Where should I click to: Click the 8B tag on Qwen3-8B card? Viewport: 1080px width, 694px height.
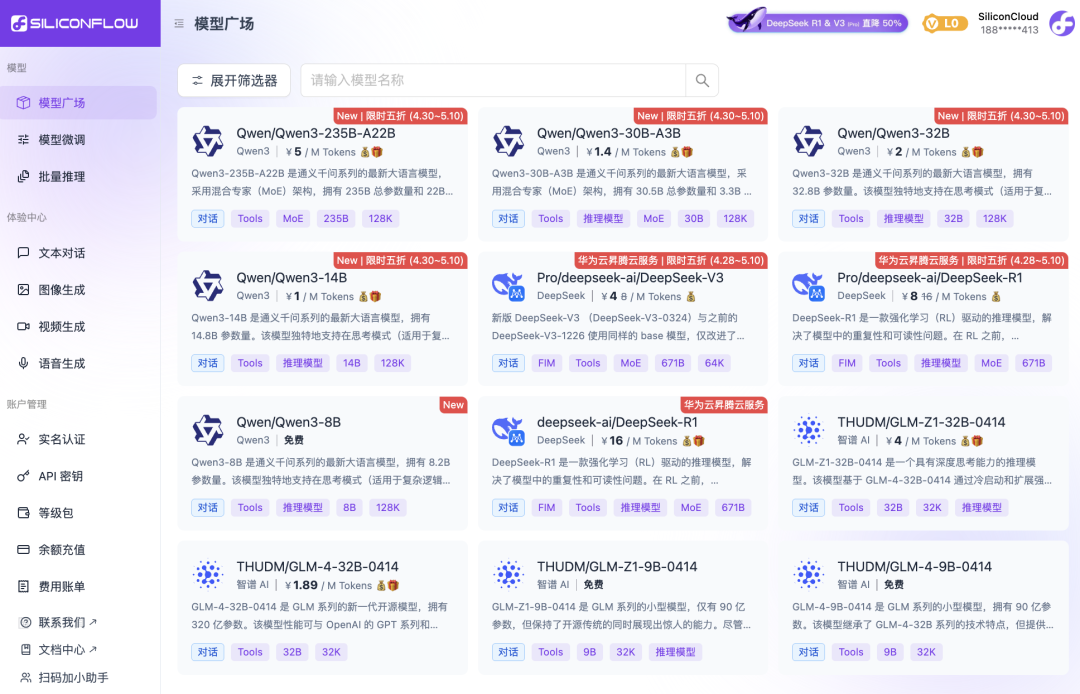click(350, 508)
